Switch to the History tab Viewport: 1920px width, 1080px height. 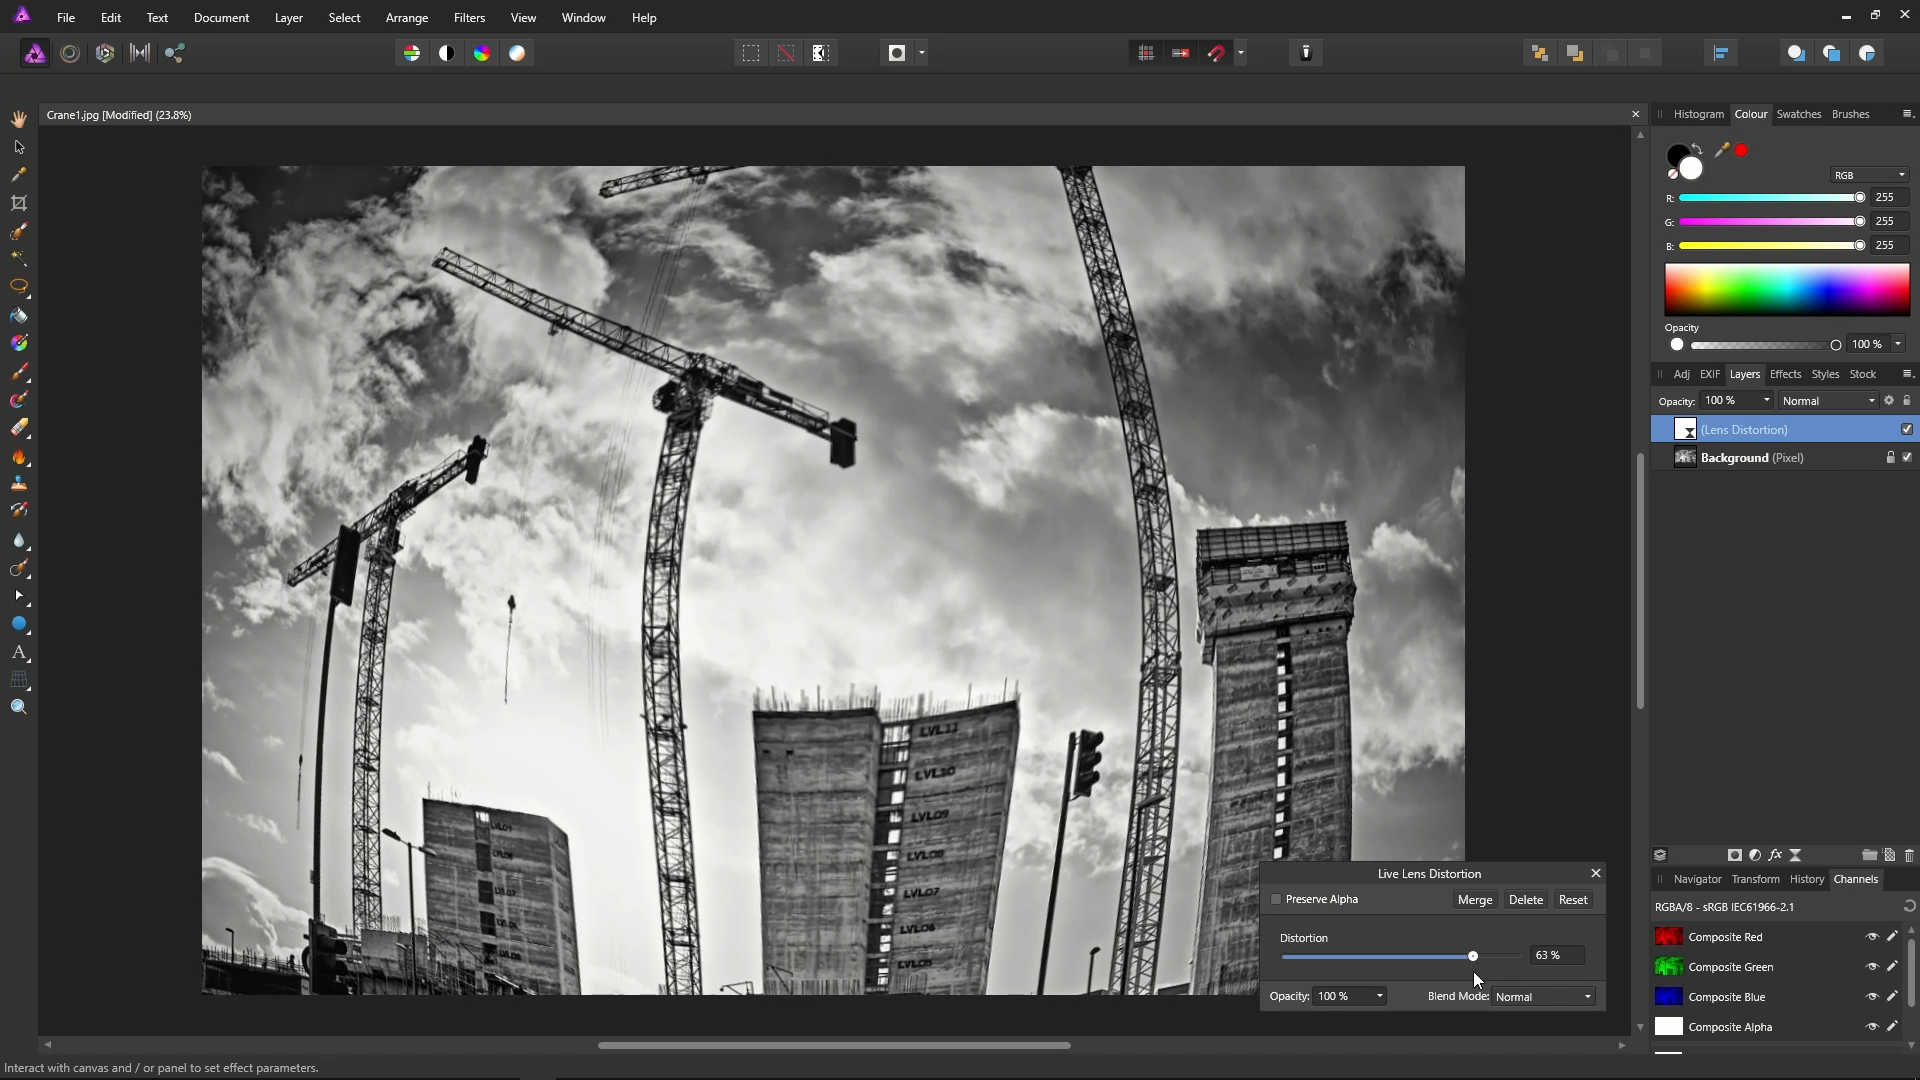click(1806, 879)
